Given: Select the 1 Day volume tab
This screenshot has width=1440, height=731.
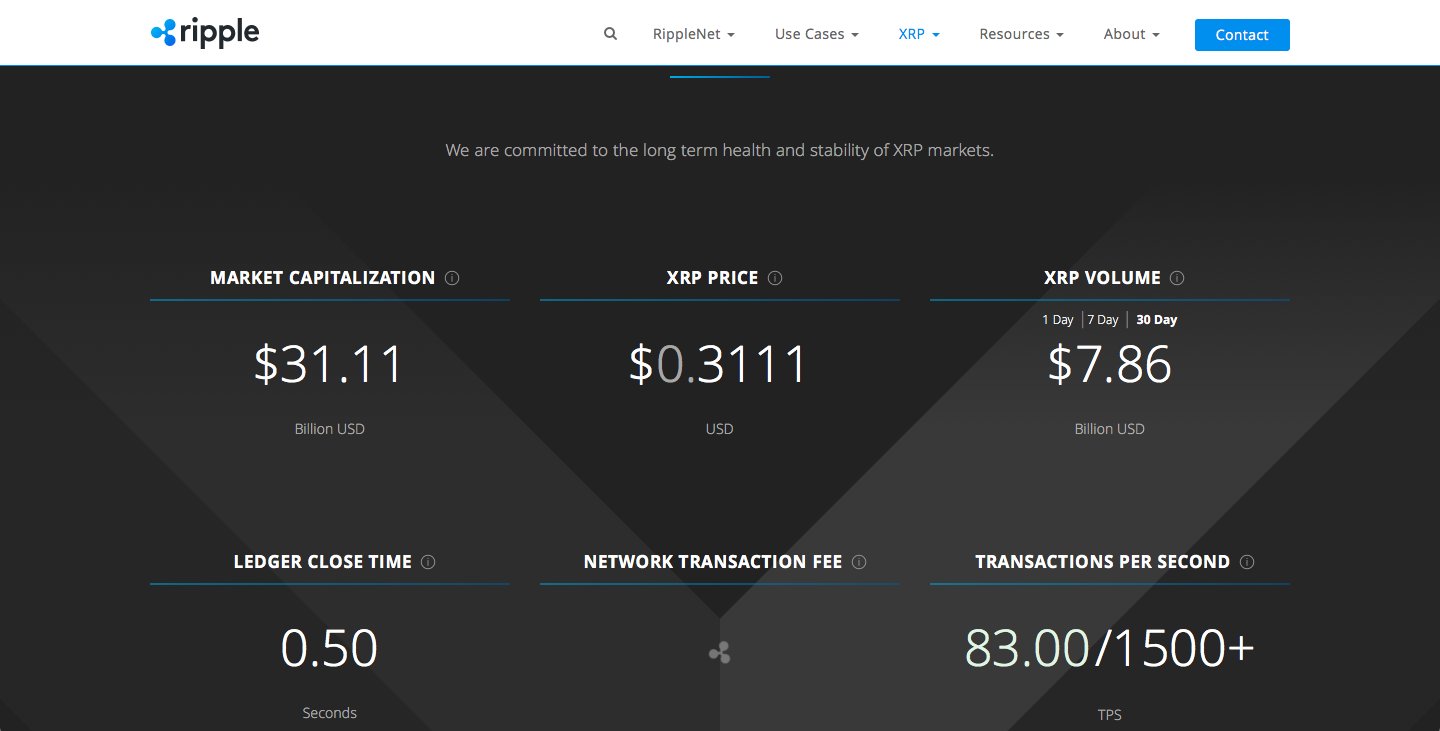Looking at the screenshot, I should point(1057,320).
